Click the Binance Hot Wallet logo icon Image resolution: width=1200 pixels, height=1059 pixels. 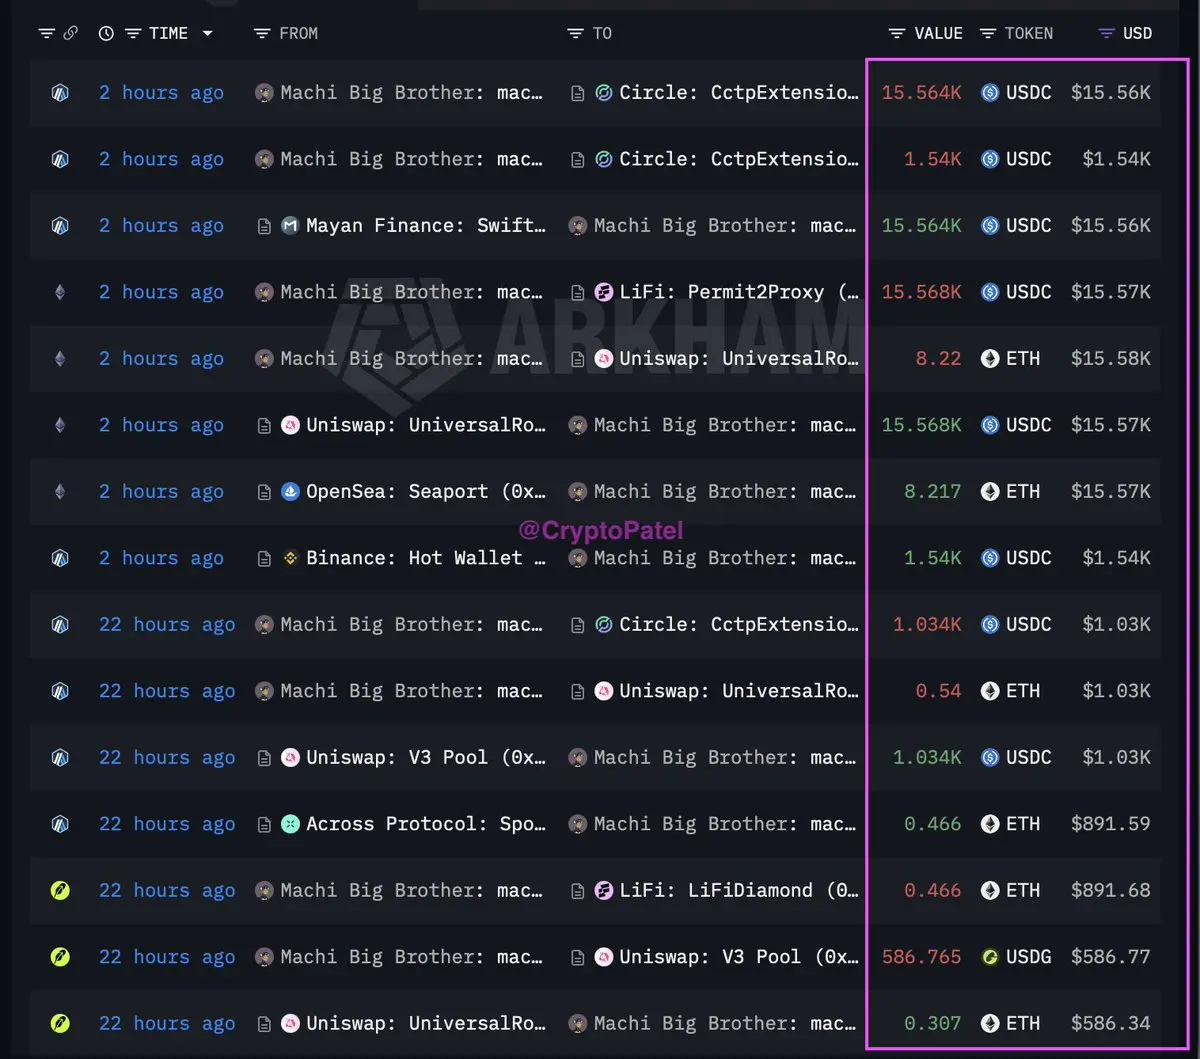290,558
